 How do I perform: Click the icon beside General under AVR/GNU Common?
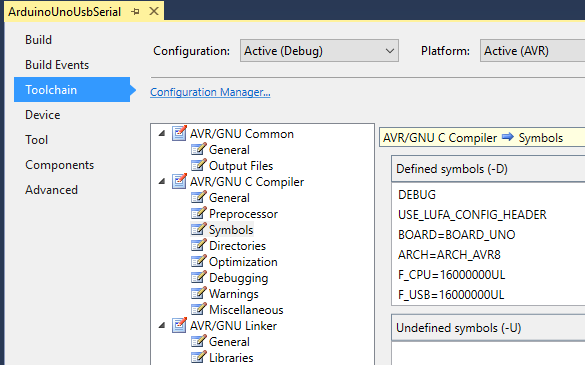[x=198, y=149]
